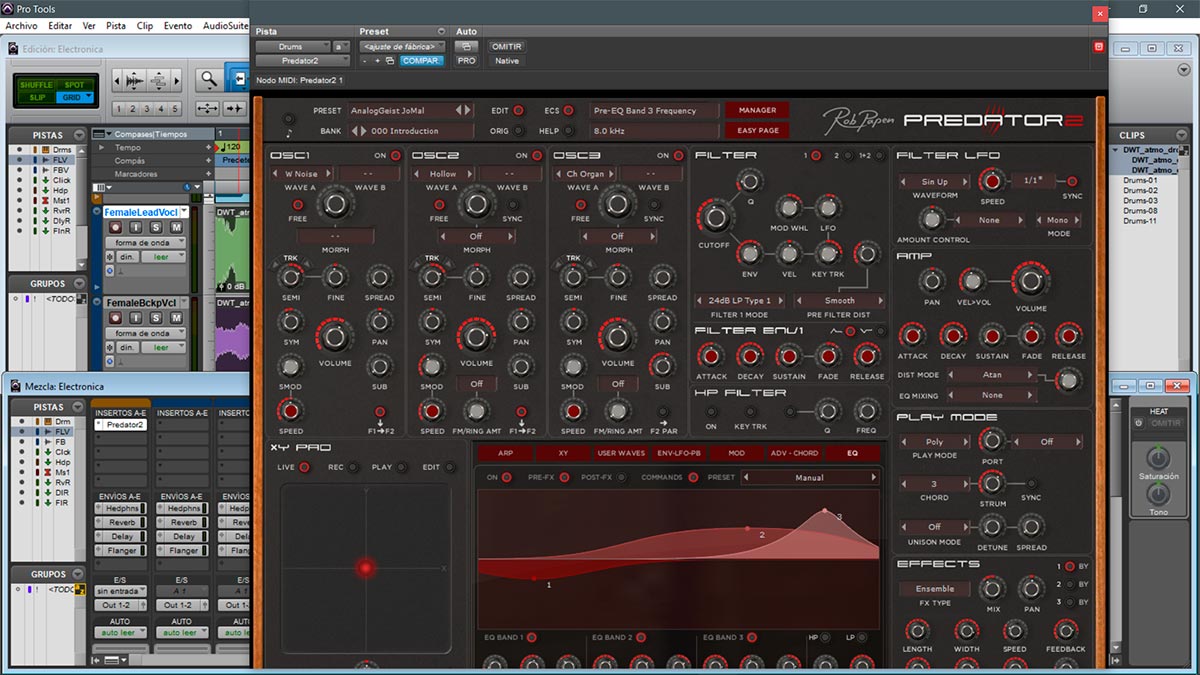Switch to the USER WAVES tab
Image resolution: width=1200 pixels, height=675 pixels.
click(621, 453)
